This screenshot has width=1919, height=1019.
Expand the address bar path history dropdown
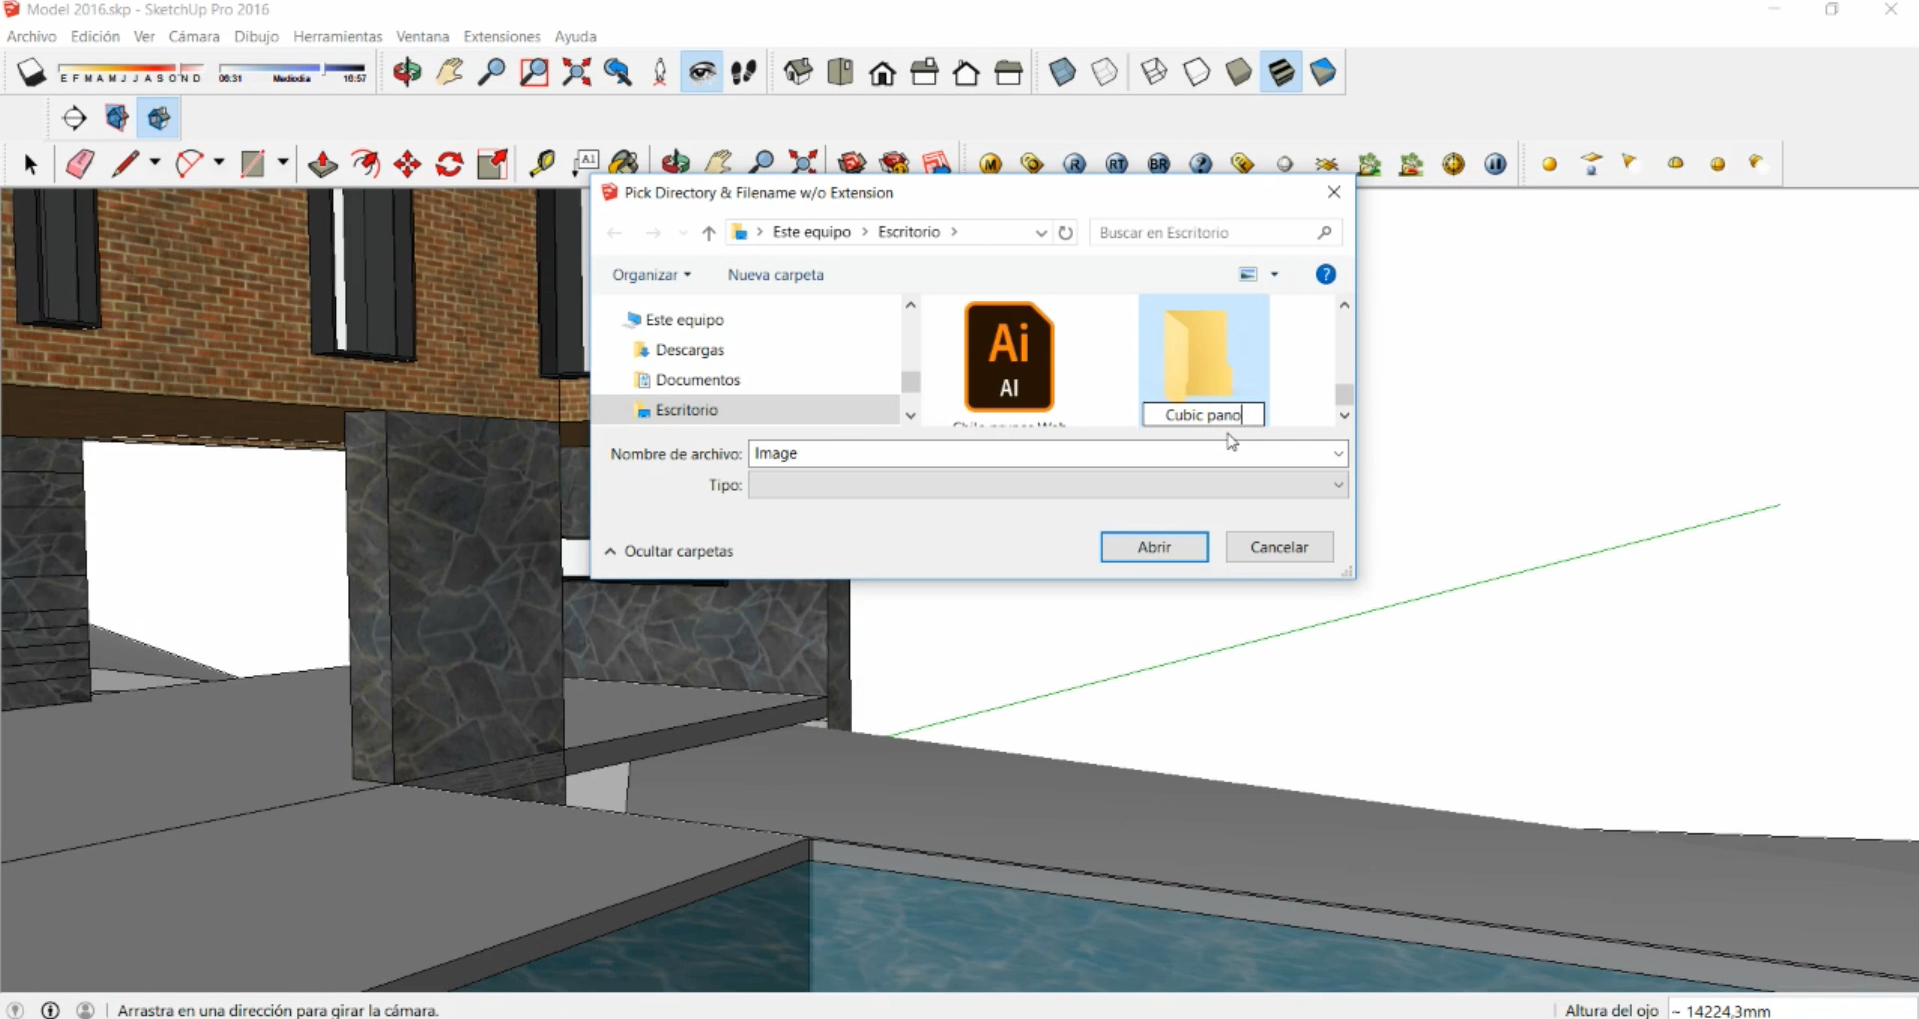click(1041, 233)
